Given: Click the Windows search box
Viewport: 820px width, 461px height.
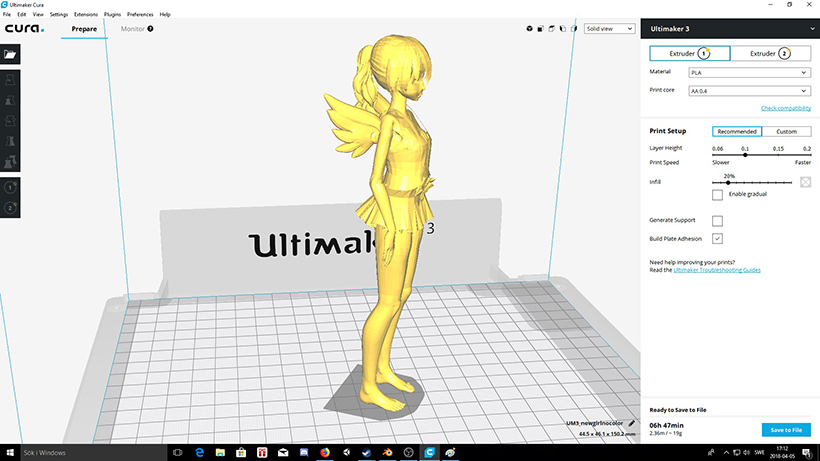Looking at the screenshot, I should coord(93,453).
